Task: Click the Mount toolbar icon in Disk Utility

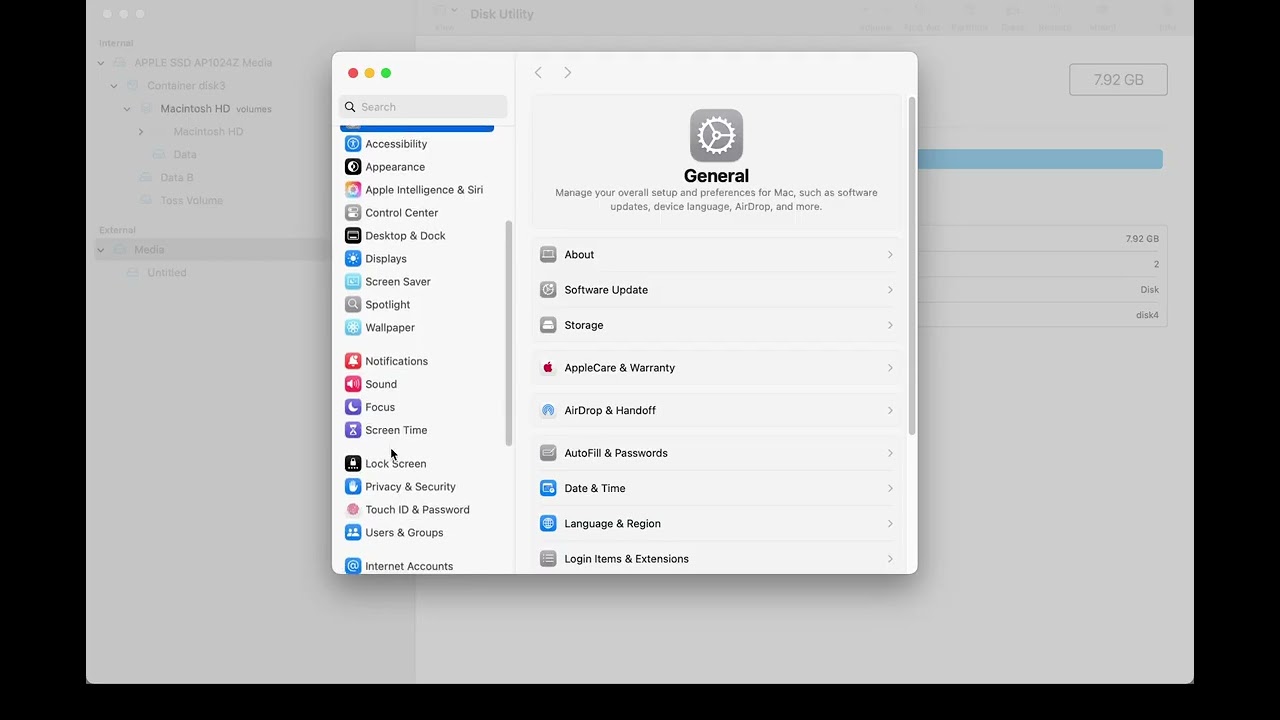Action: [1103, 11]
